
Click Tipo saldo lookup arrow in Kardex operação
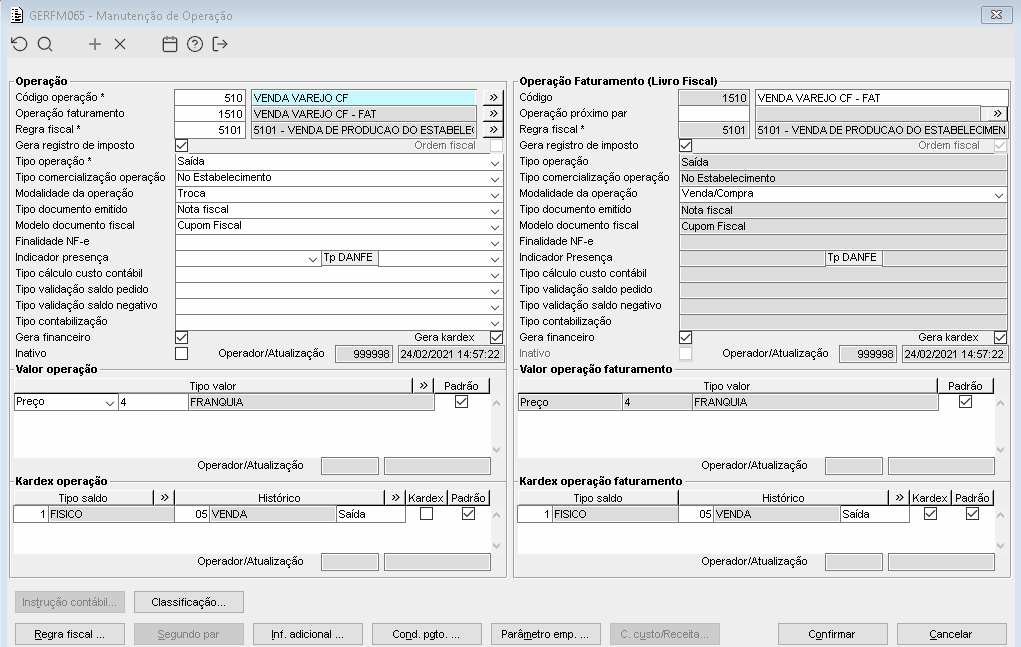click(164, 498)
